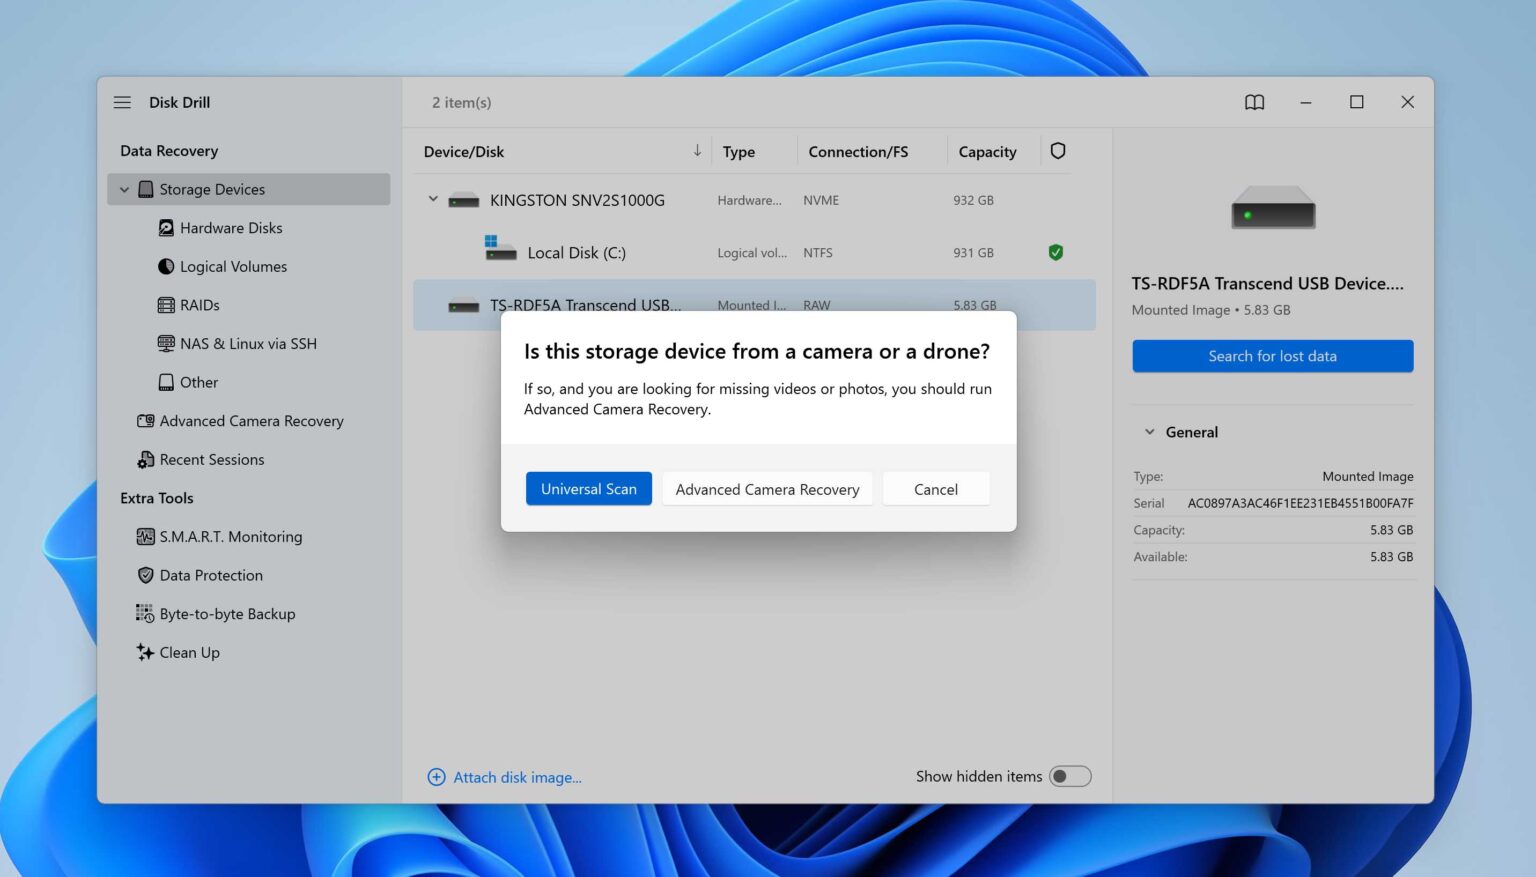This screenshot has width=1536, height=877.
Task: Launch S.M.A.R.T. Monitoring tool
Action: click(230, 536)
